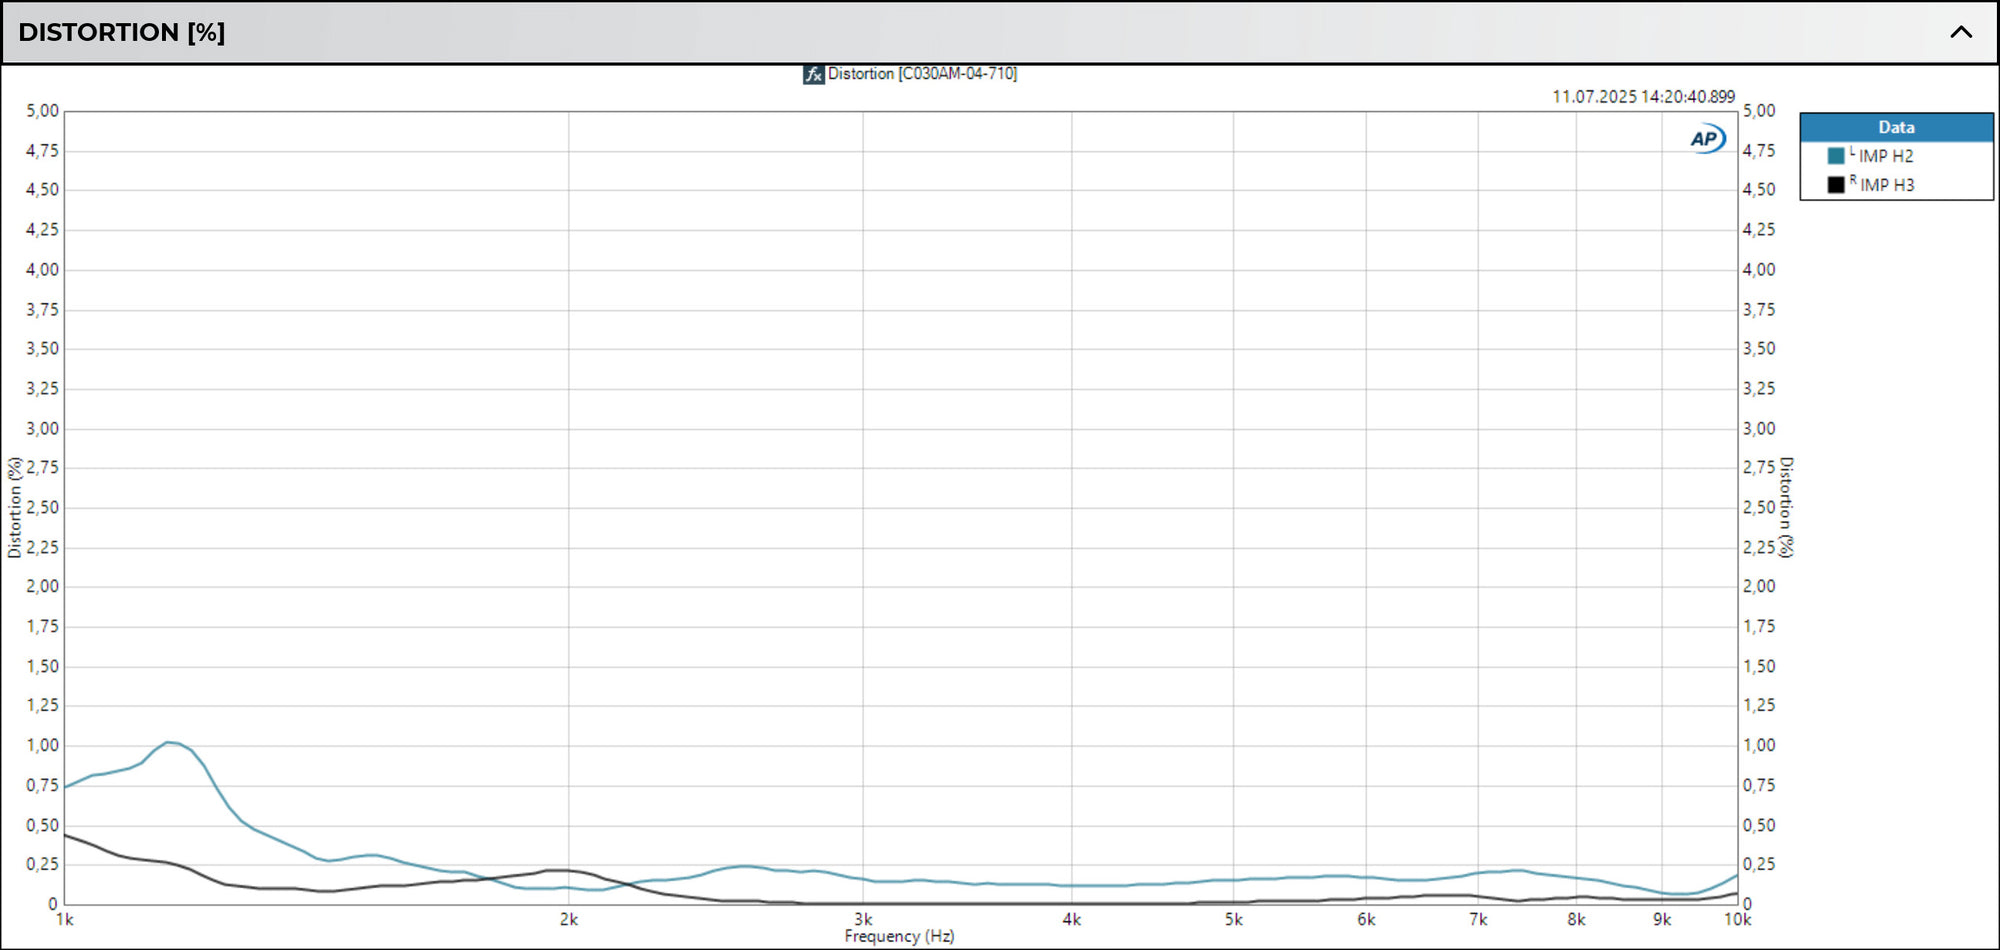The height and width of the screenshot is (950, 2000).
Task: Click the Data legend header bar
Action: 1895,127
